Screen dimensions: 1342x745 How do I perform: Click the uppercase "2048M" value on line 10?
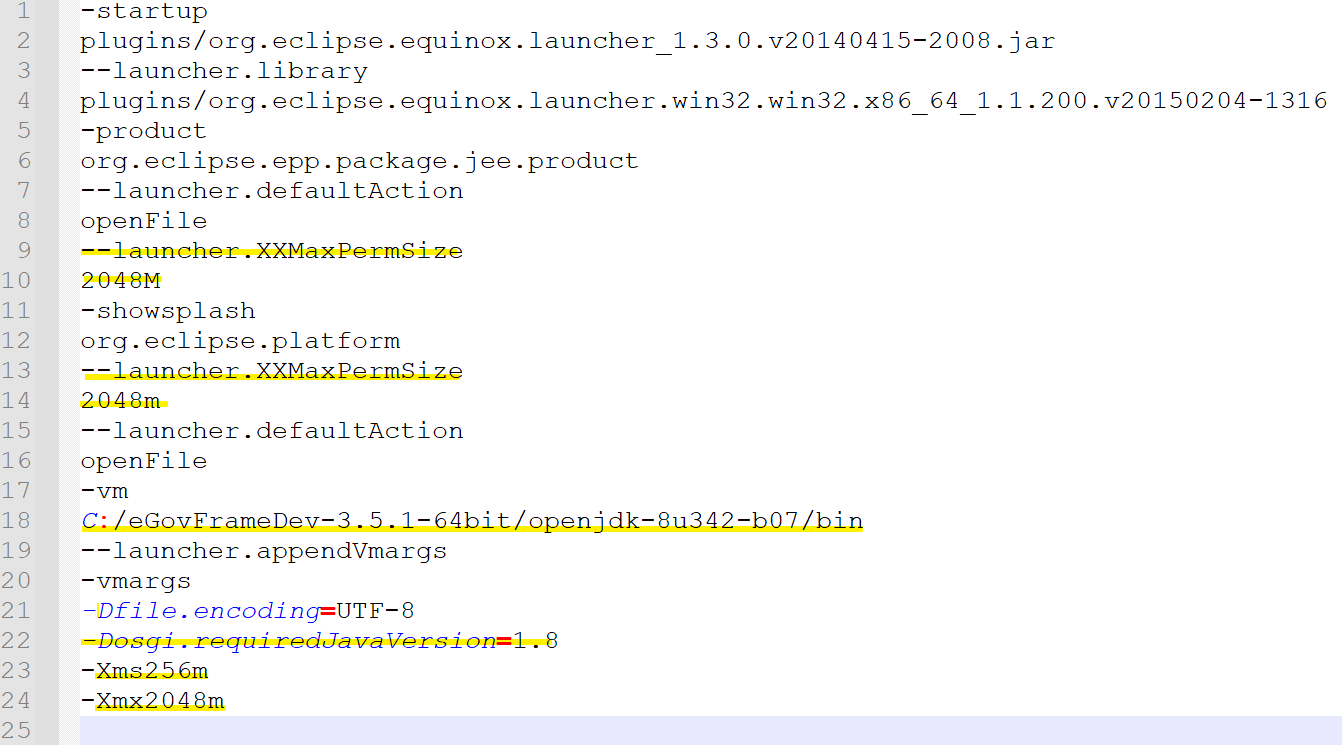[x=121, y=281]
